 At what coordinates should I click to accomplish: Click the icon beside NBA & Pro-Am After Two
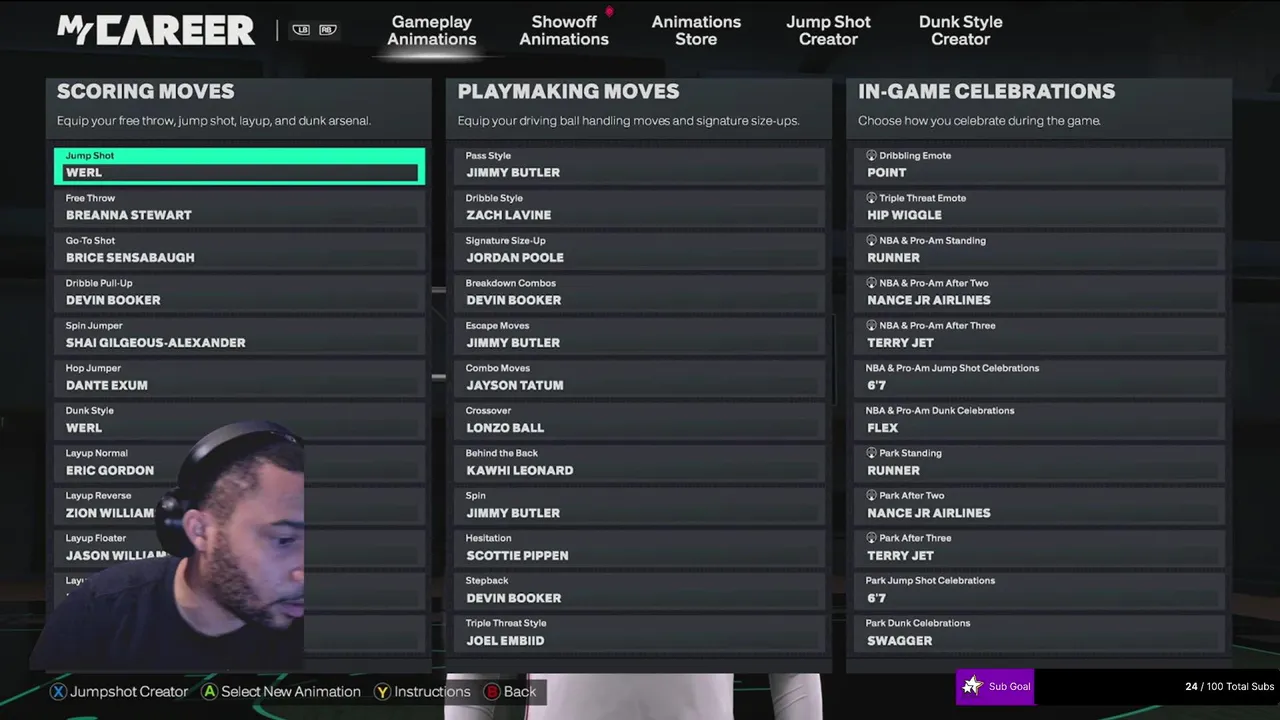pyautogui.click(x=871, y=283)
